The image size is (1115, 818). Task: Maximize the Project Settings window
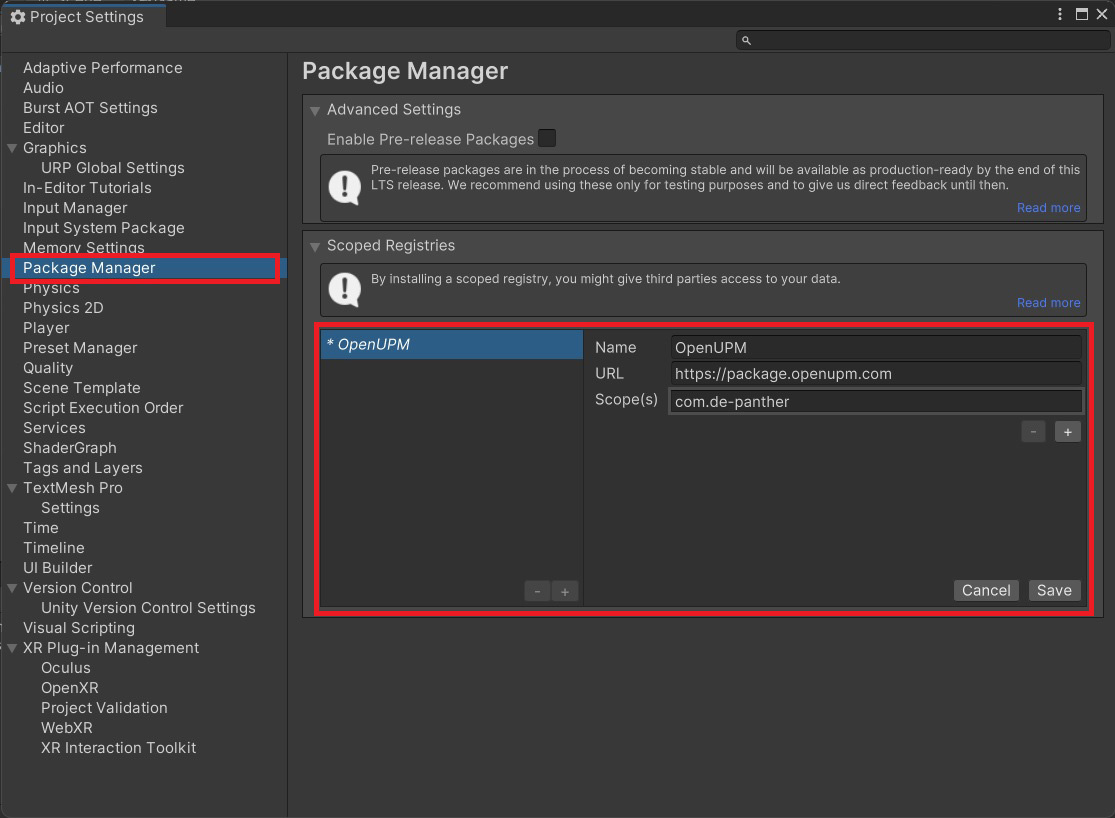(1082, 14)
